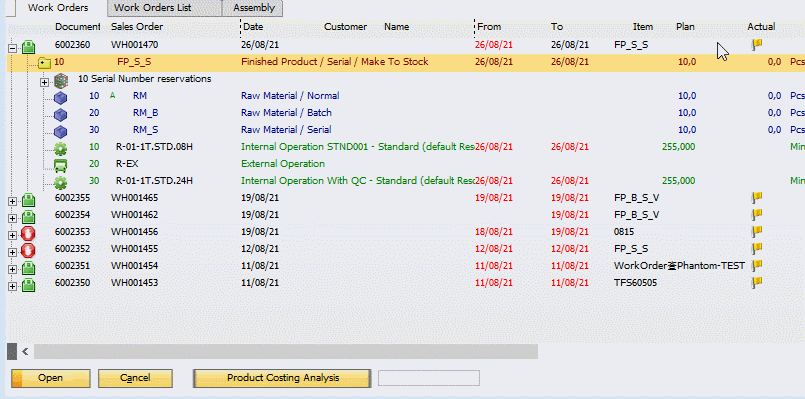Click the Open button
Image resolution: width=805 pixels, height=399 pixels.
point(50,378)
